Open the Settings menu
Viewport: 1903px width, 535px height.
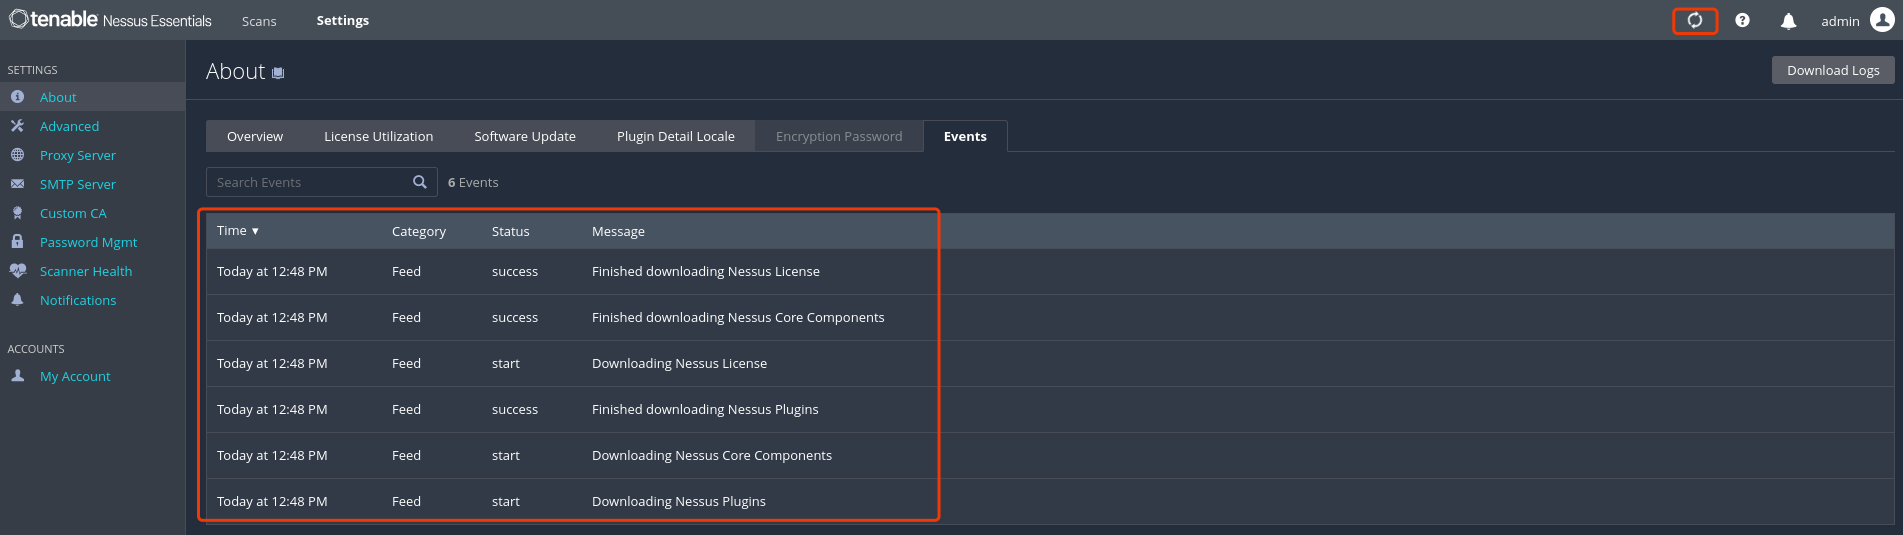[x=343, y=20]
